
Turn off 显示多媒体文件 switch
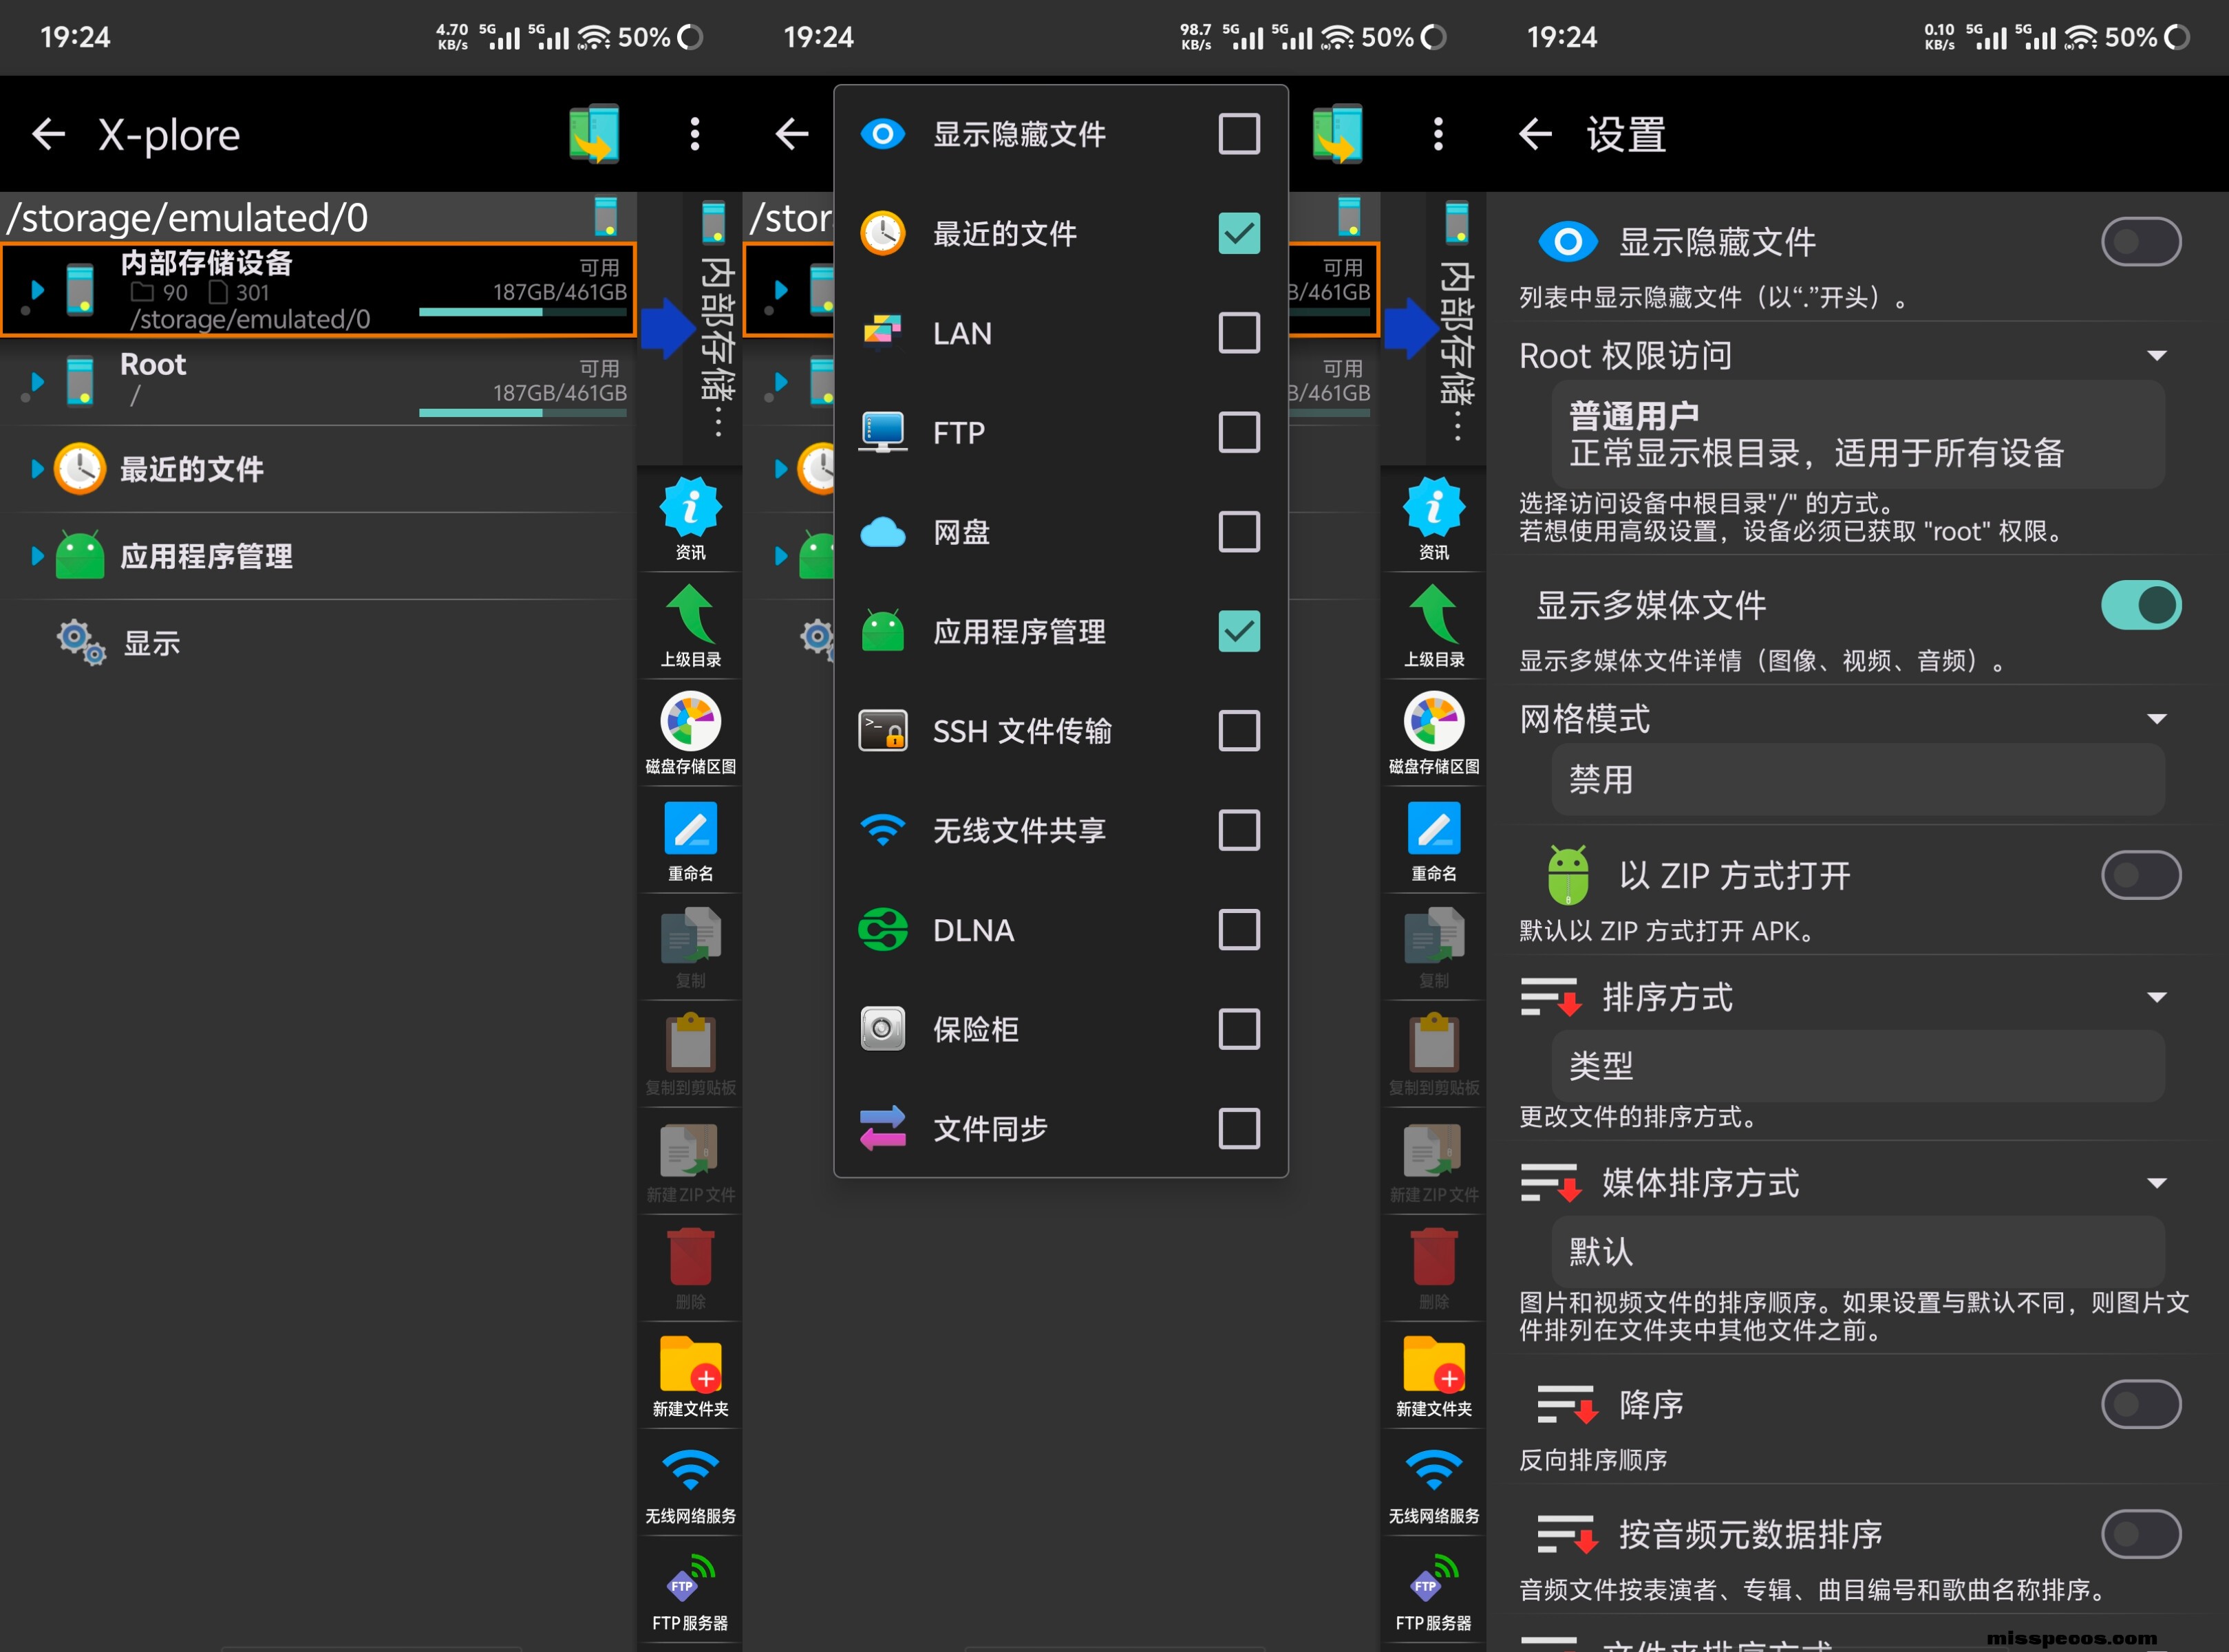2140,605
